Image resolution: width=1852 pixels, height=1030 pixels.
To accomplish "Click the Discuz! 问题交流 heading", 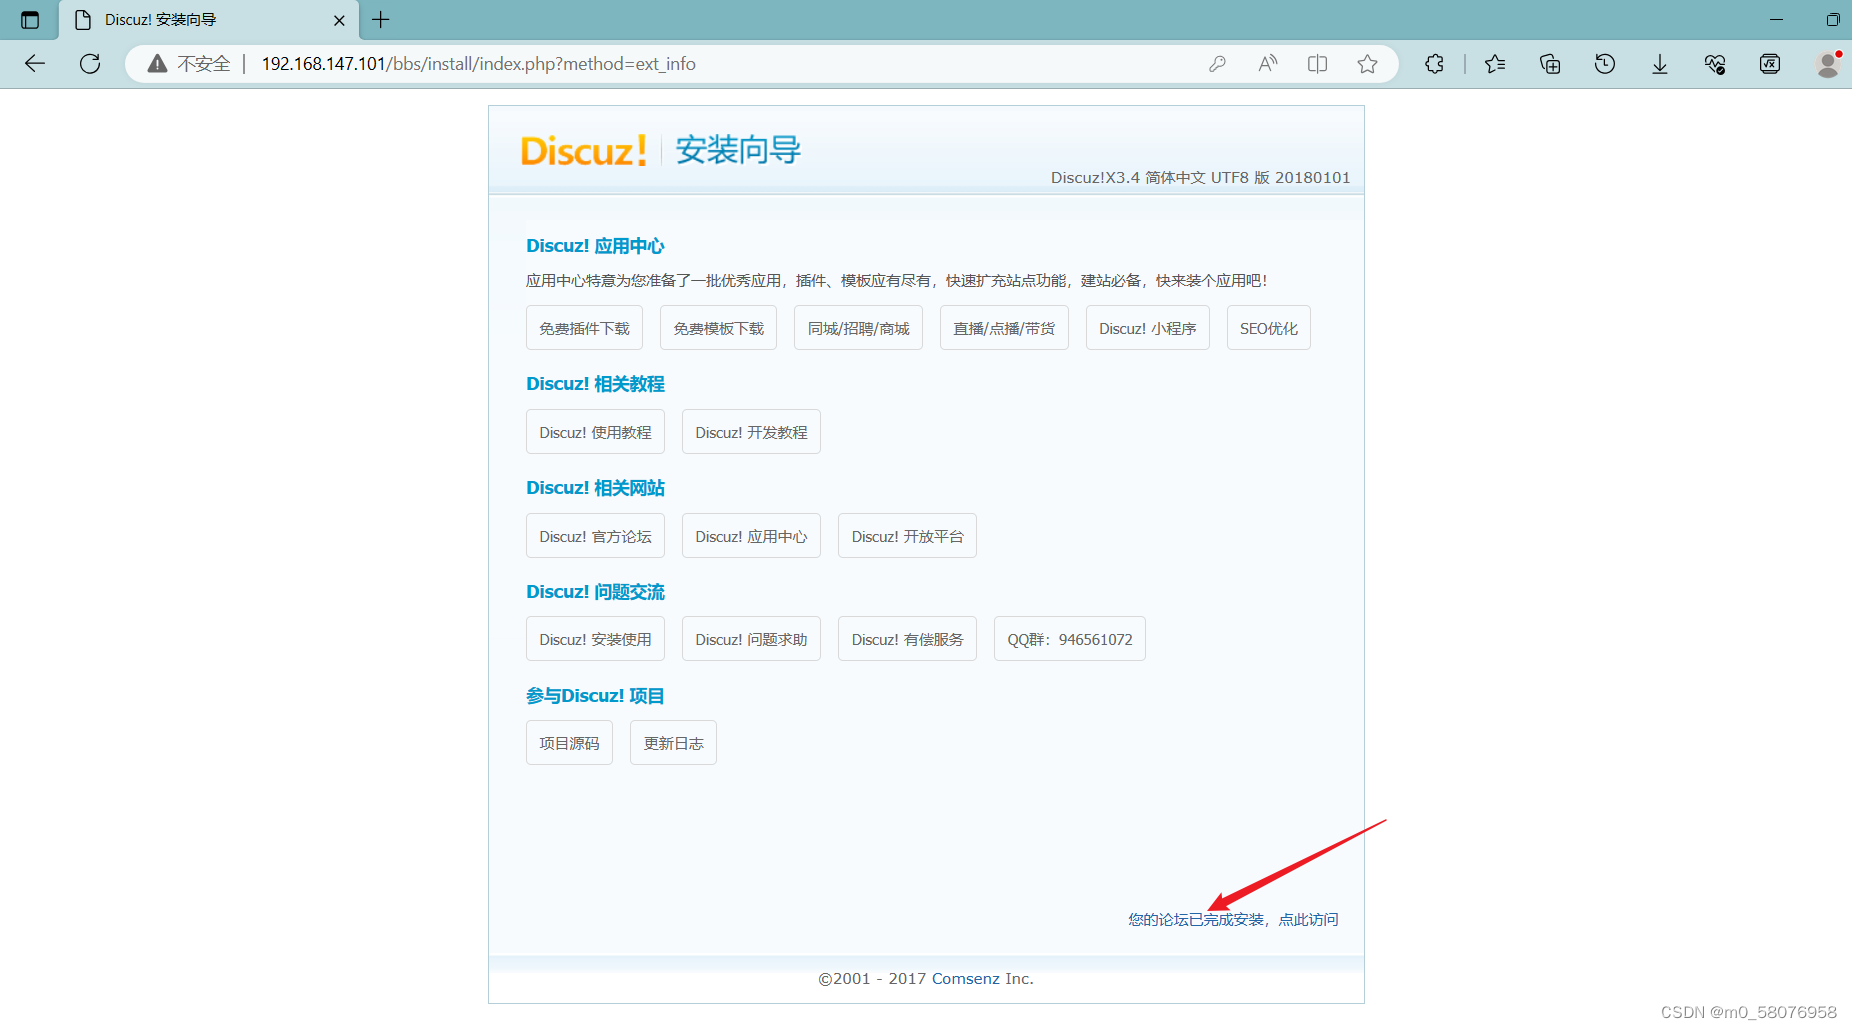I will click(x=595, y=592).
